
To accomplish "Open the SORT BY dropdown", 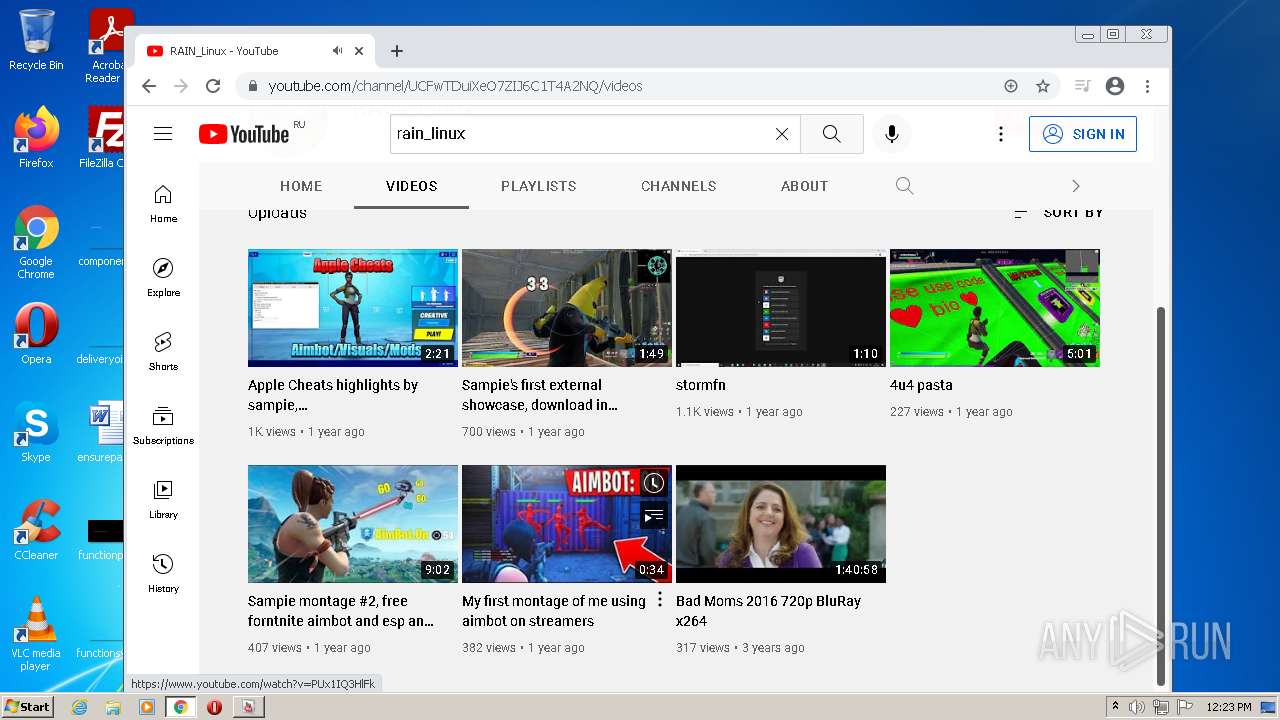I will 1059,212.
